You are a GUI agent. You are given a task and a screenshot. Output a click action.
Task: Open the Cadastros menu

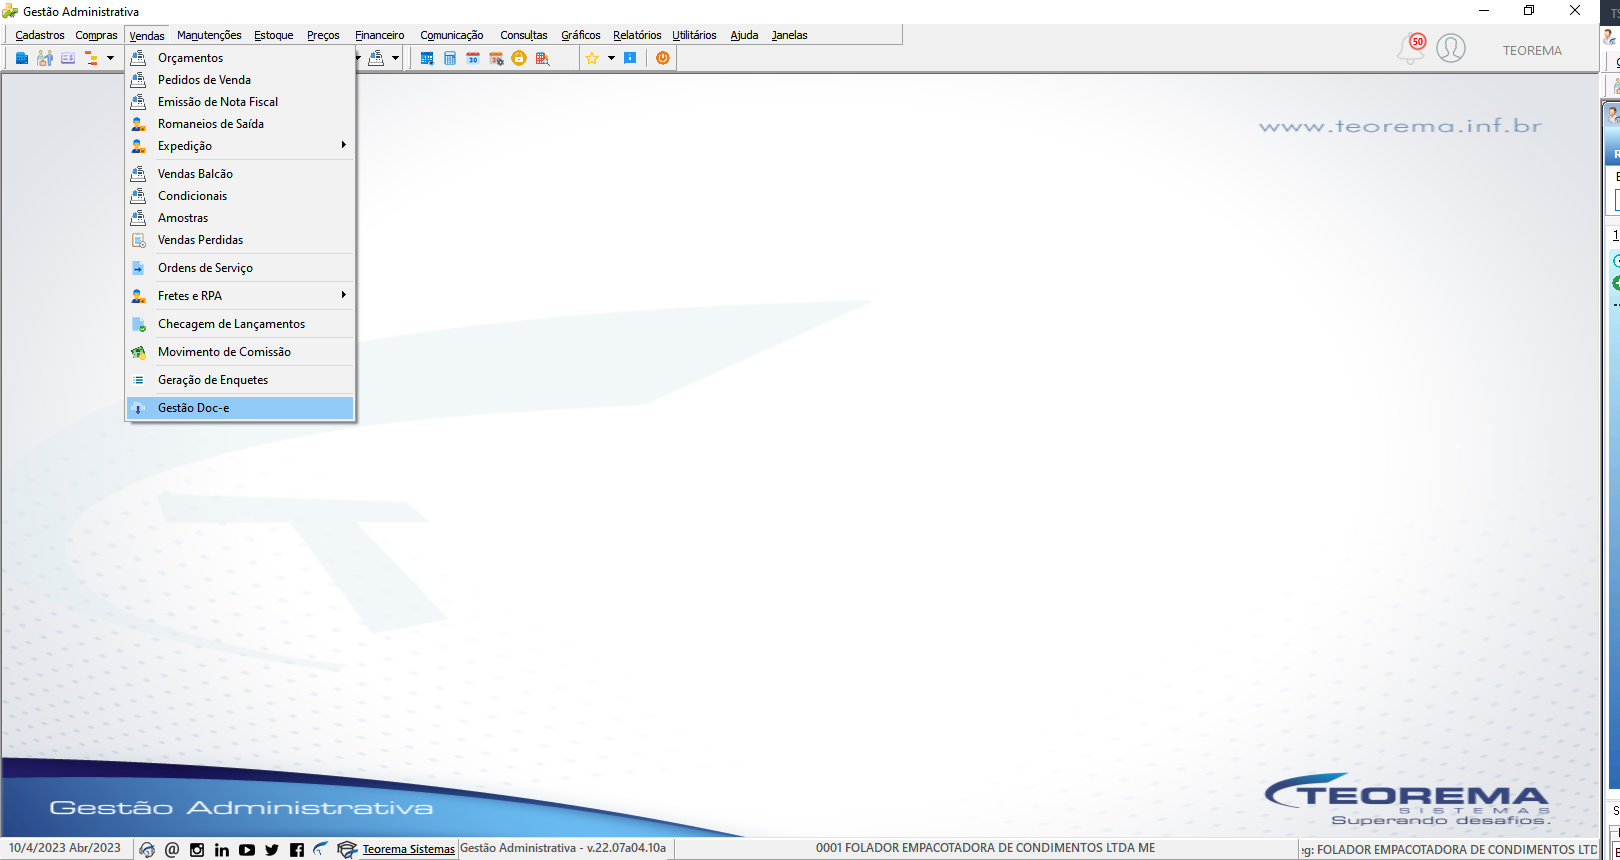tap(40, 35)
